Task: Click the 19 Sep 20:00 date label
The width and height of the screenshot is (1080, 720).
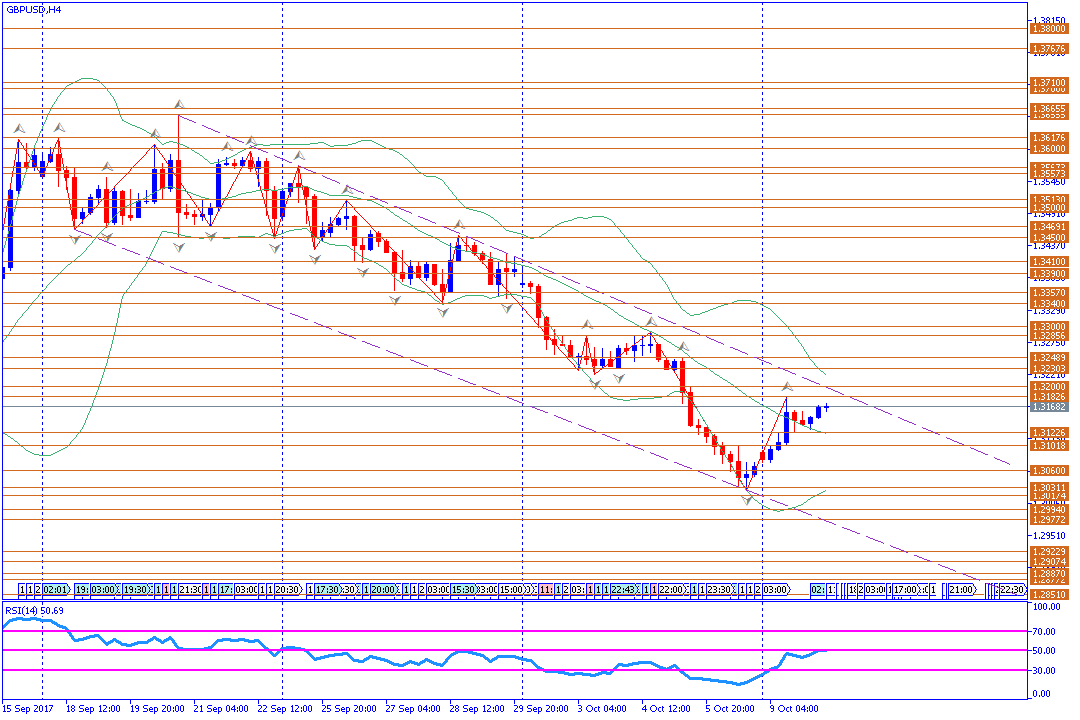Action: (157, 708)
